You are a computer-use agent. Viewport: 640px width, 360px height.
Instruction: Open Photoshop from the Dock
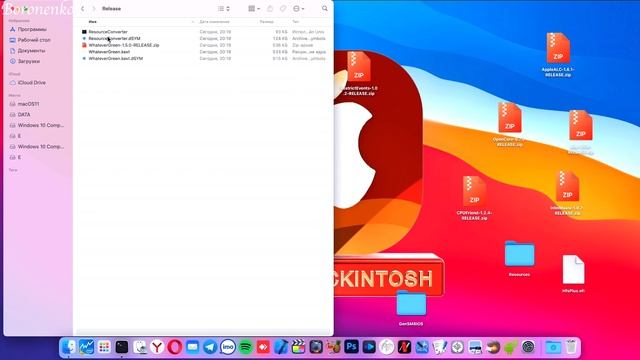pyautogui.click(x=351, y=347)
